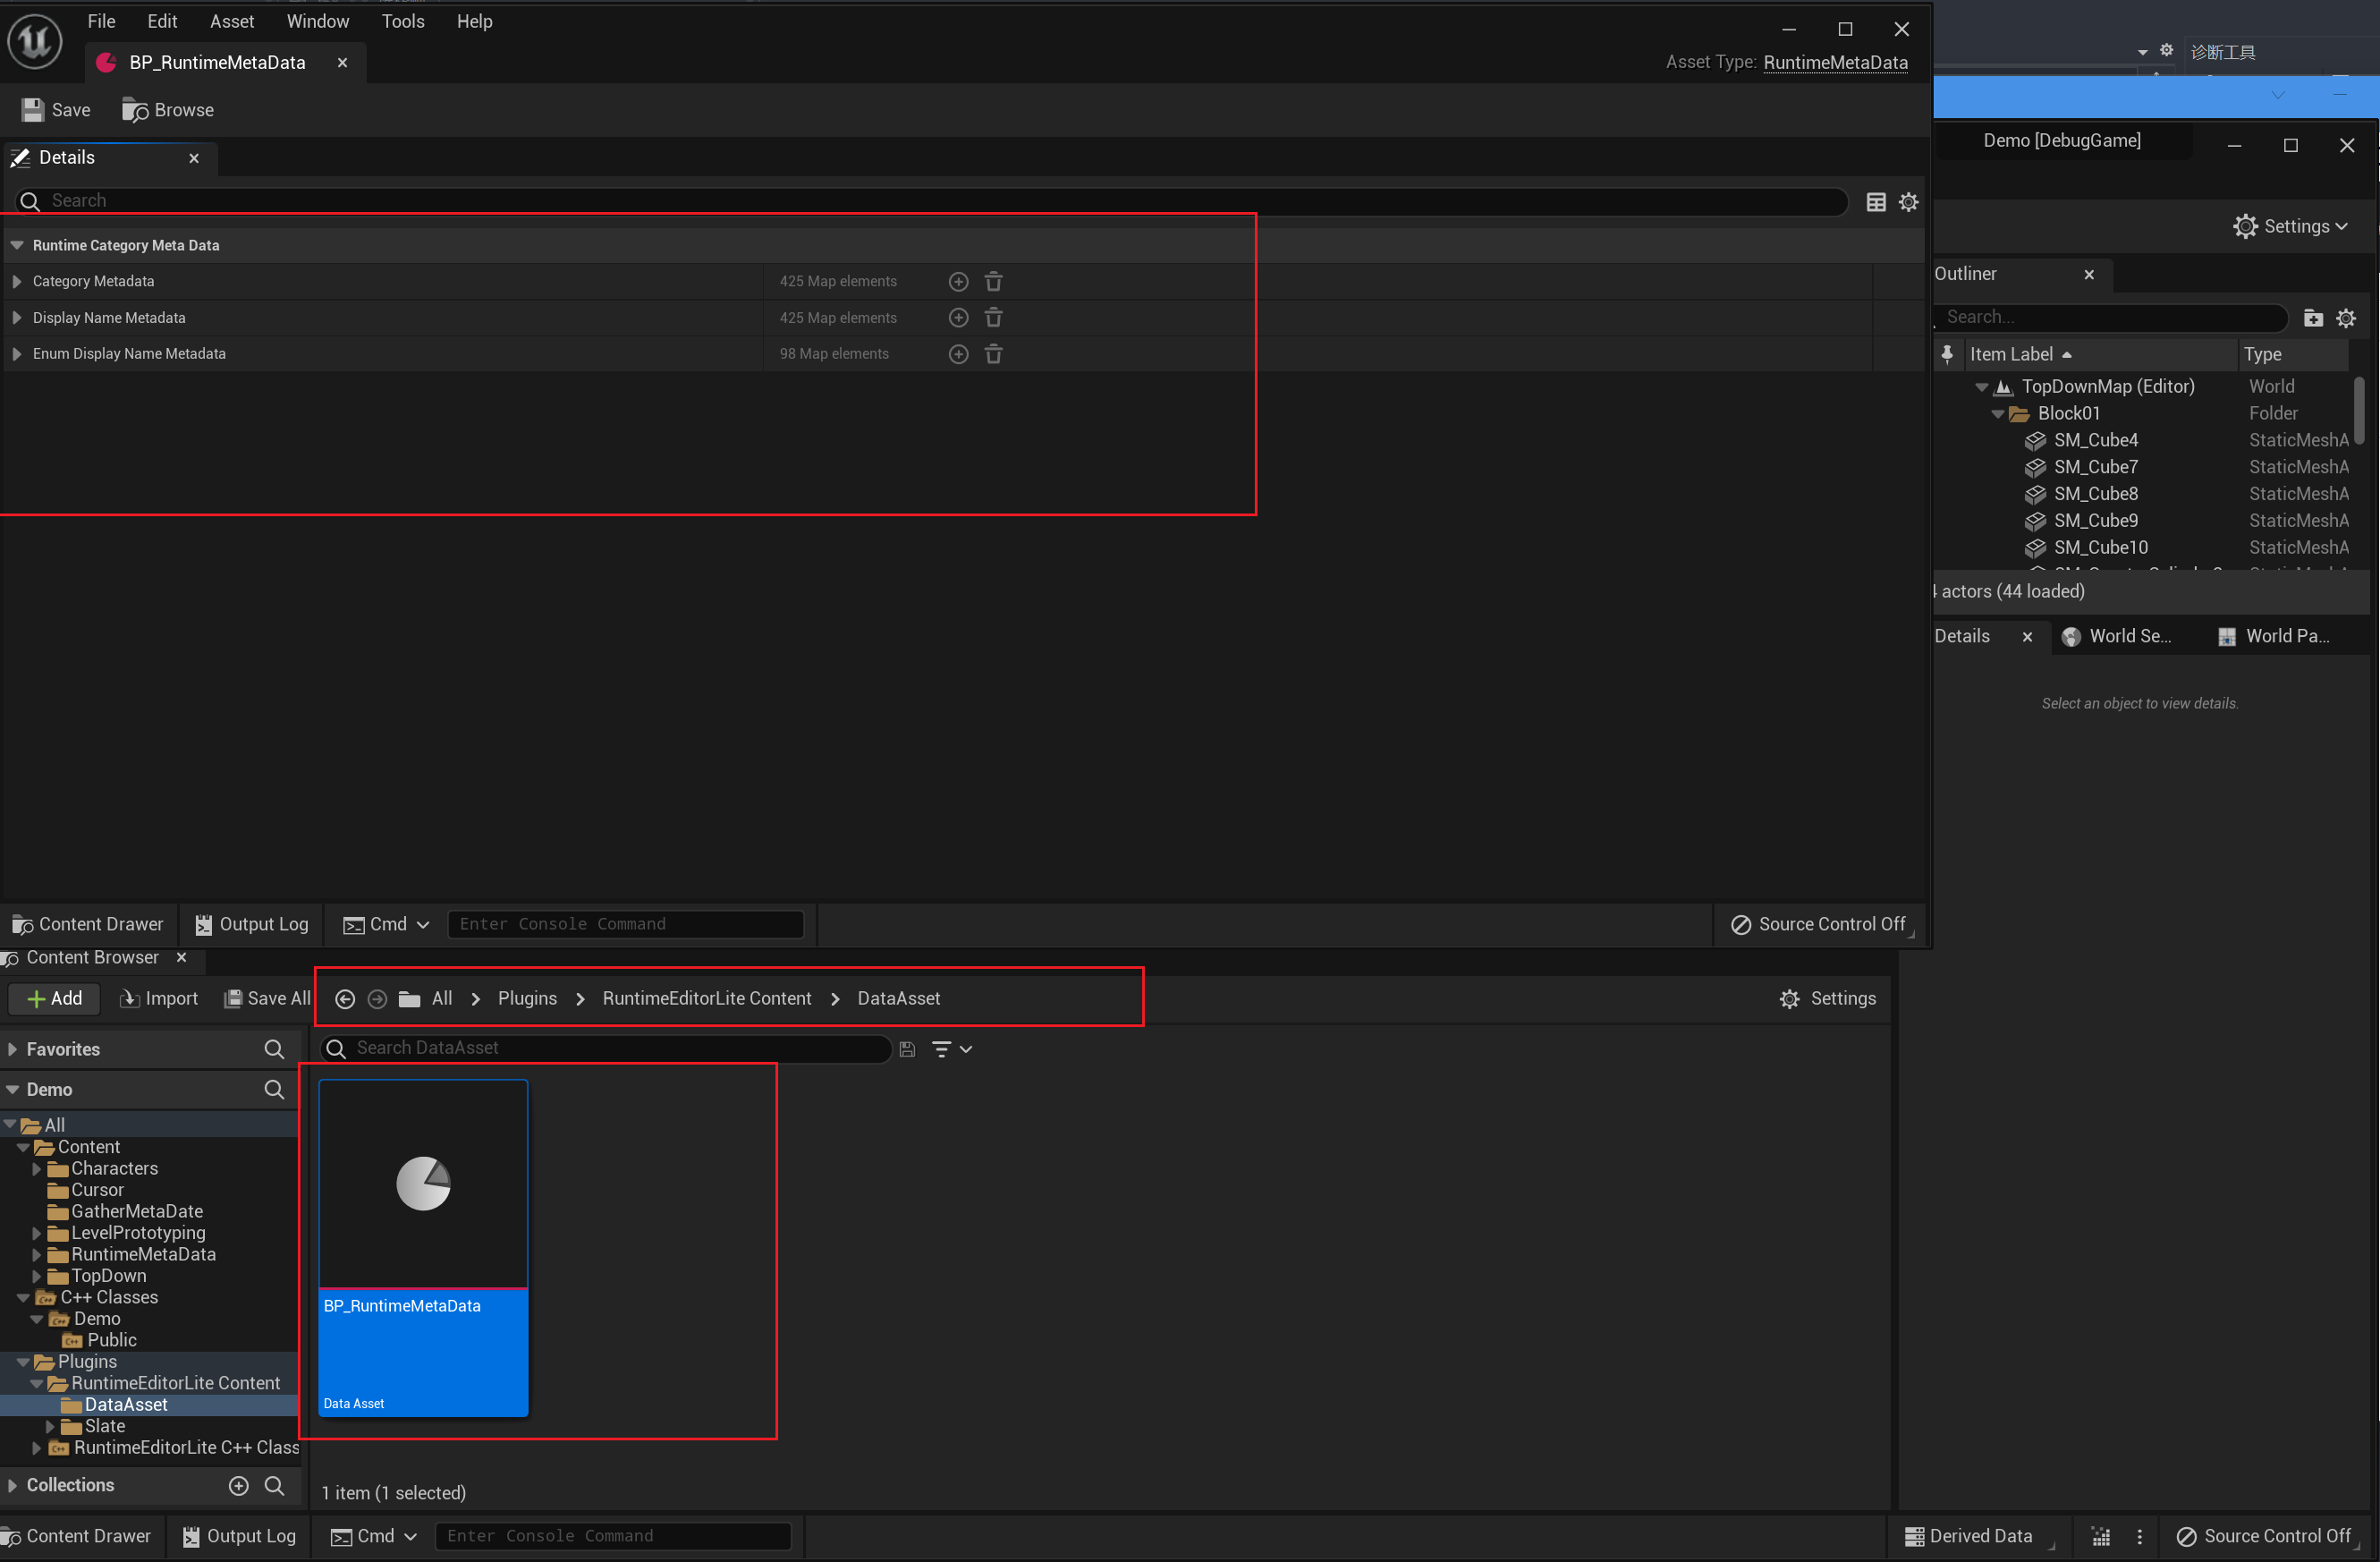Open the Details panel view settings gear
Screen dimensions: 2380x1562
1908,201
